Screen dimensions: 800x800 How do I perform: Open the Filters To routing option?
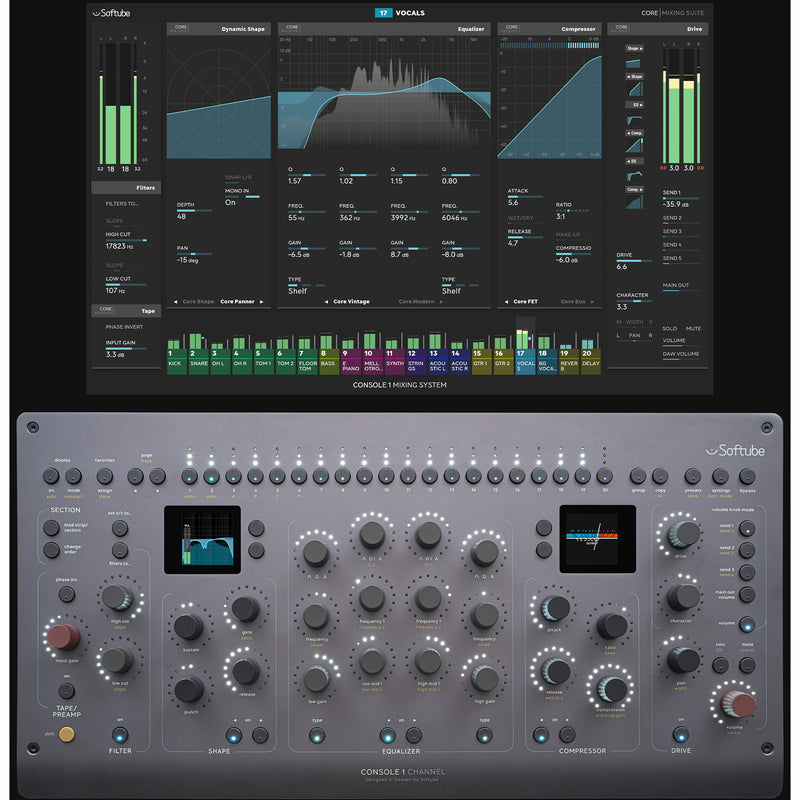[x=124, y=204]
